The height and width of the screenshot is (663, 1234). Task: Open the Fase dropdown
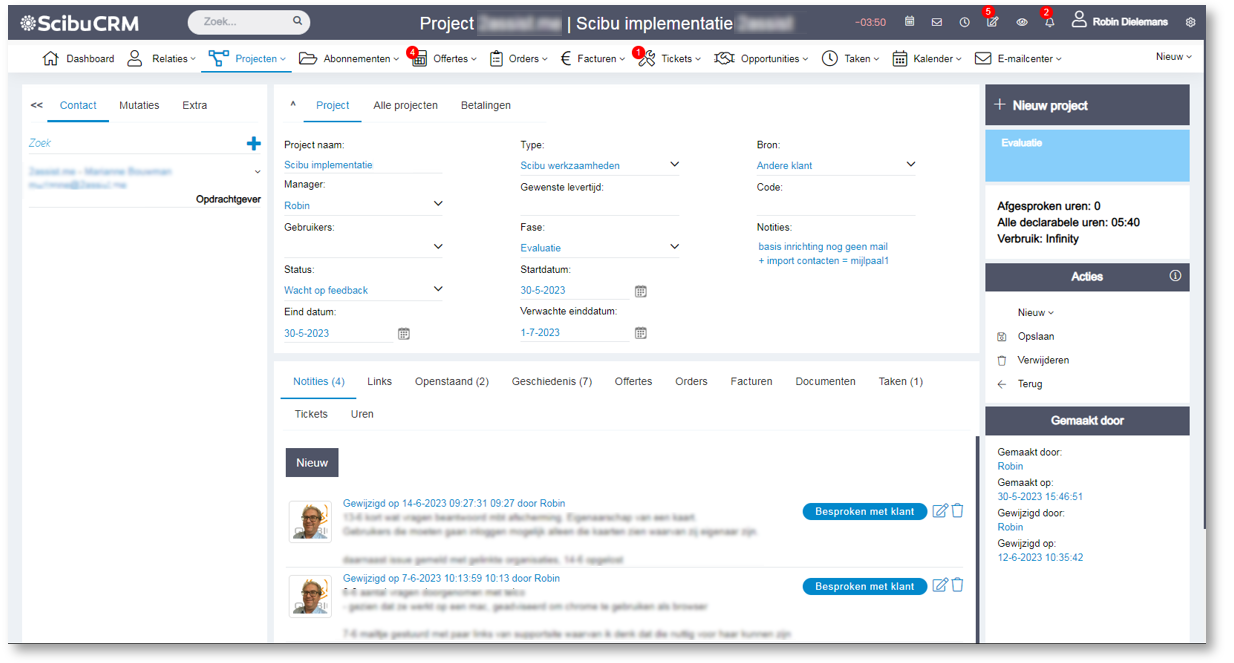coord(674,246)
